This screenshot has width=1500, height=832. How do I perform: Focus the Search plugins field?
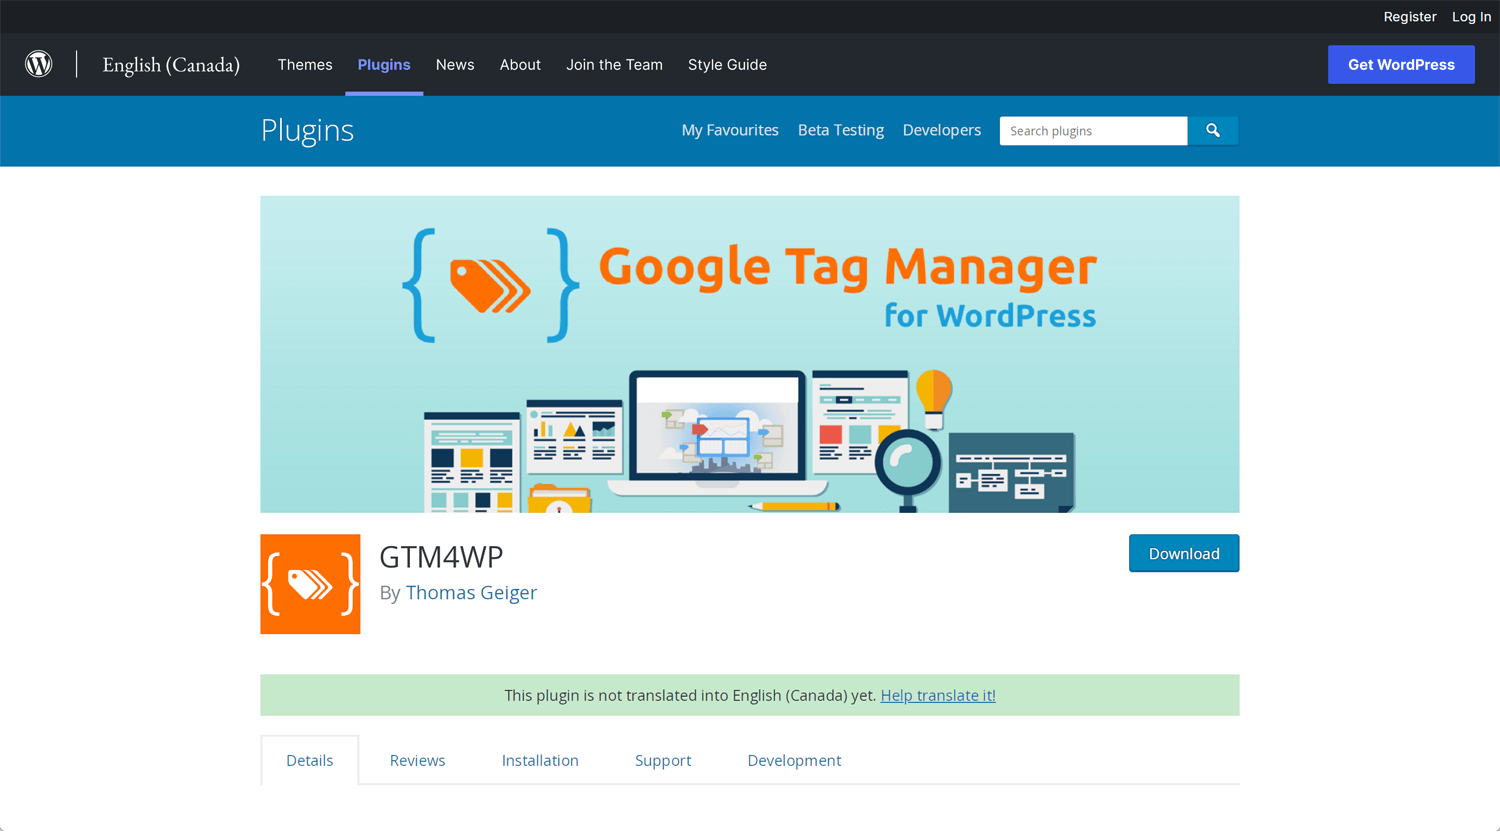pos(1094,131)
